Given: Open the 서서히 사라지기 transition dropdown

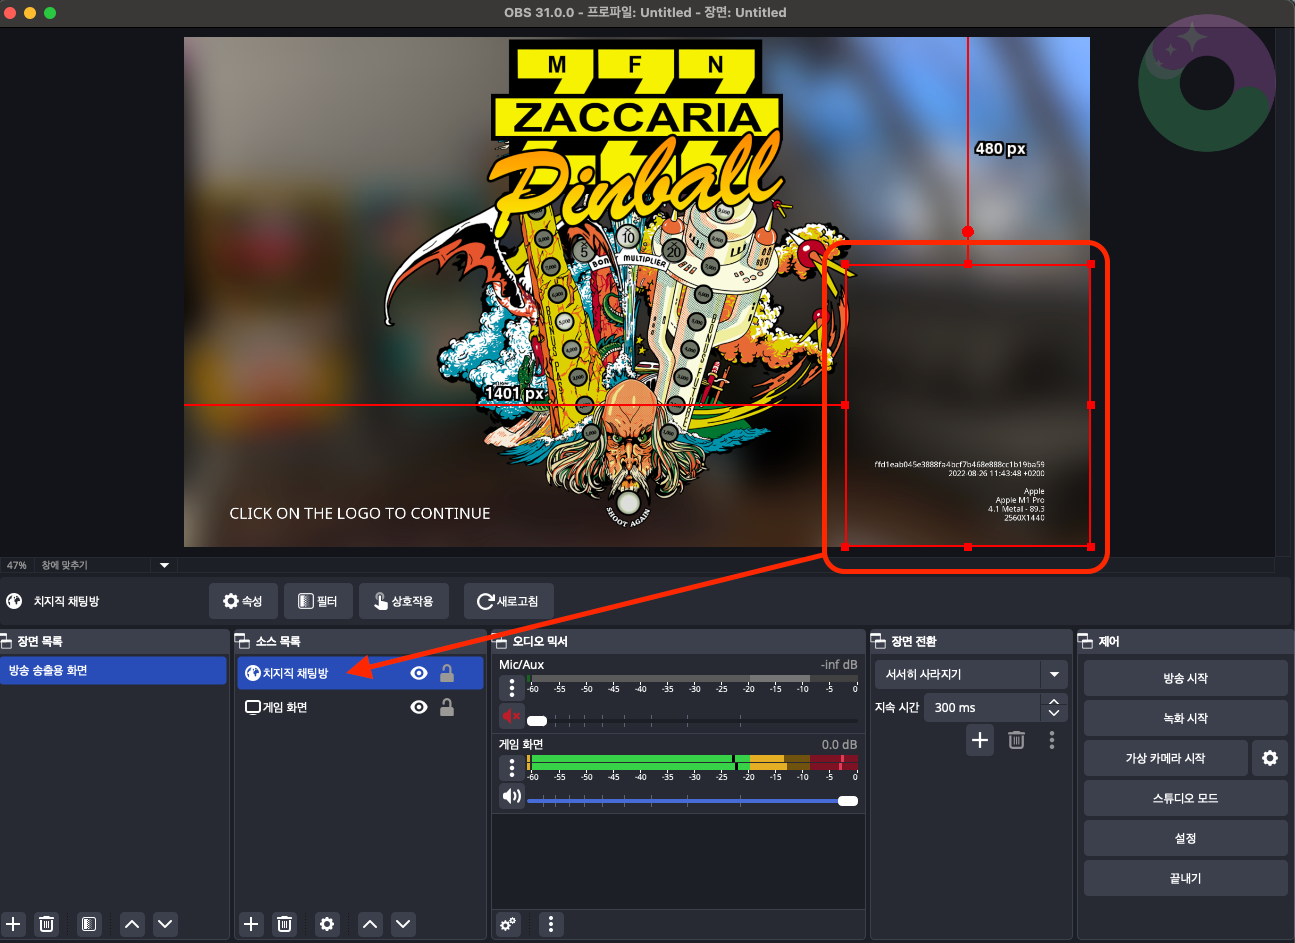Looking at the screenshot, I should (971, 674).
